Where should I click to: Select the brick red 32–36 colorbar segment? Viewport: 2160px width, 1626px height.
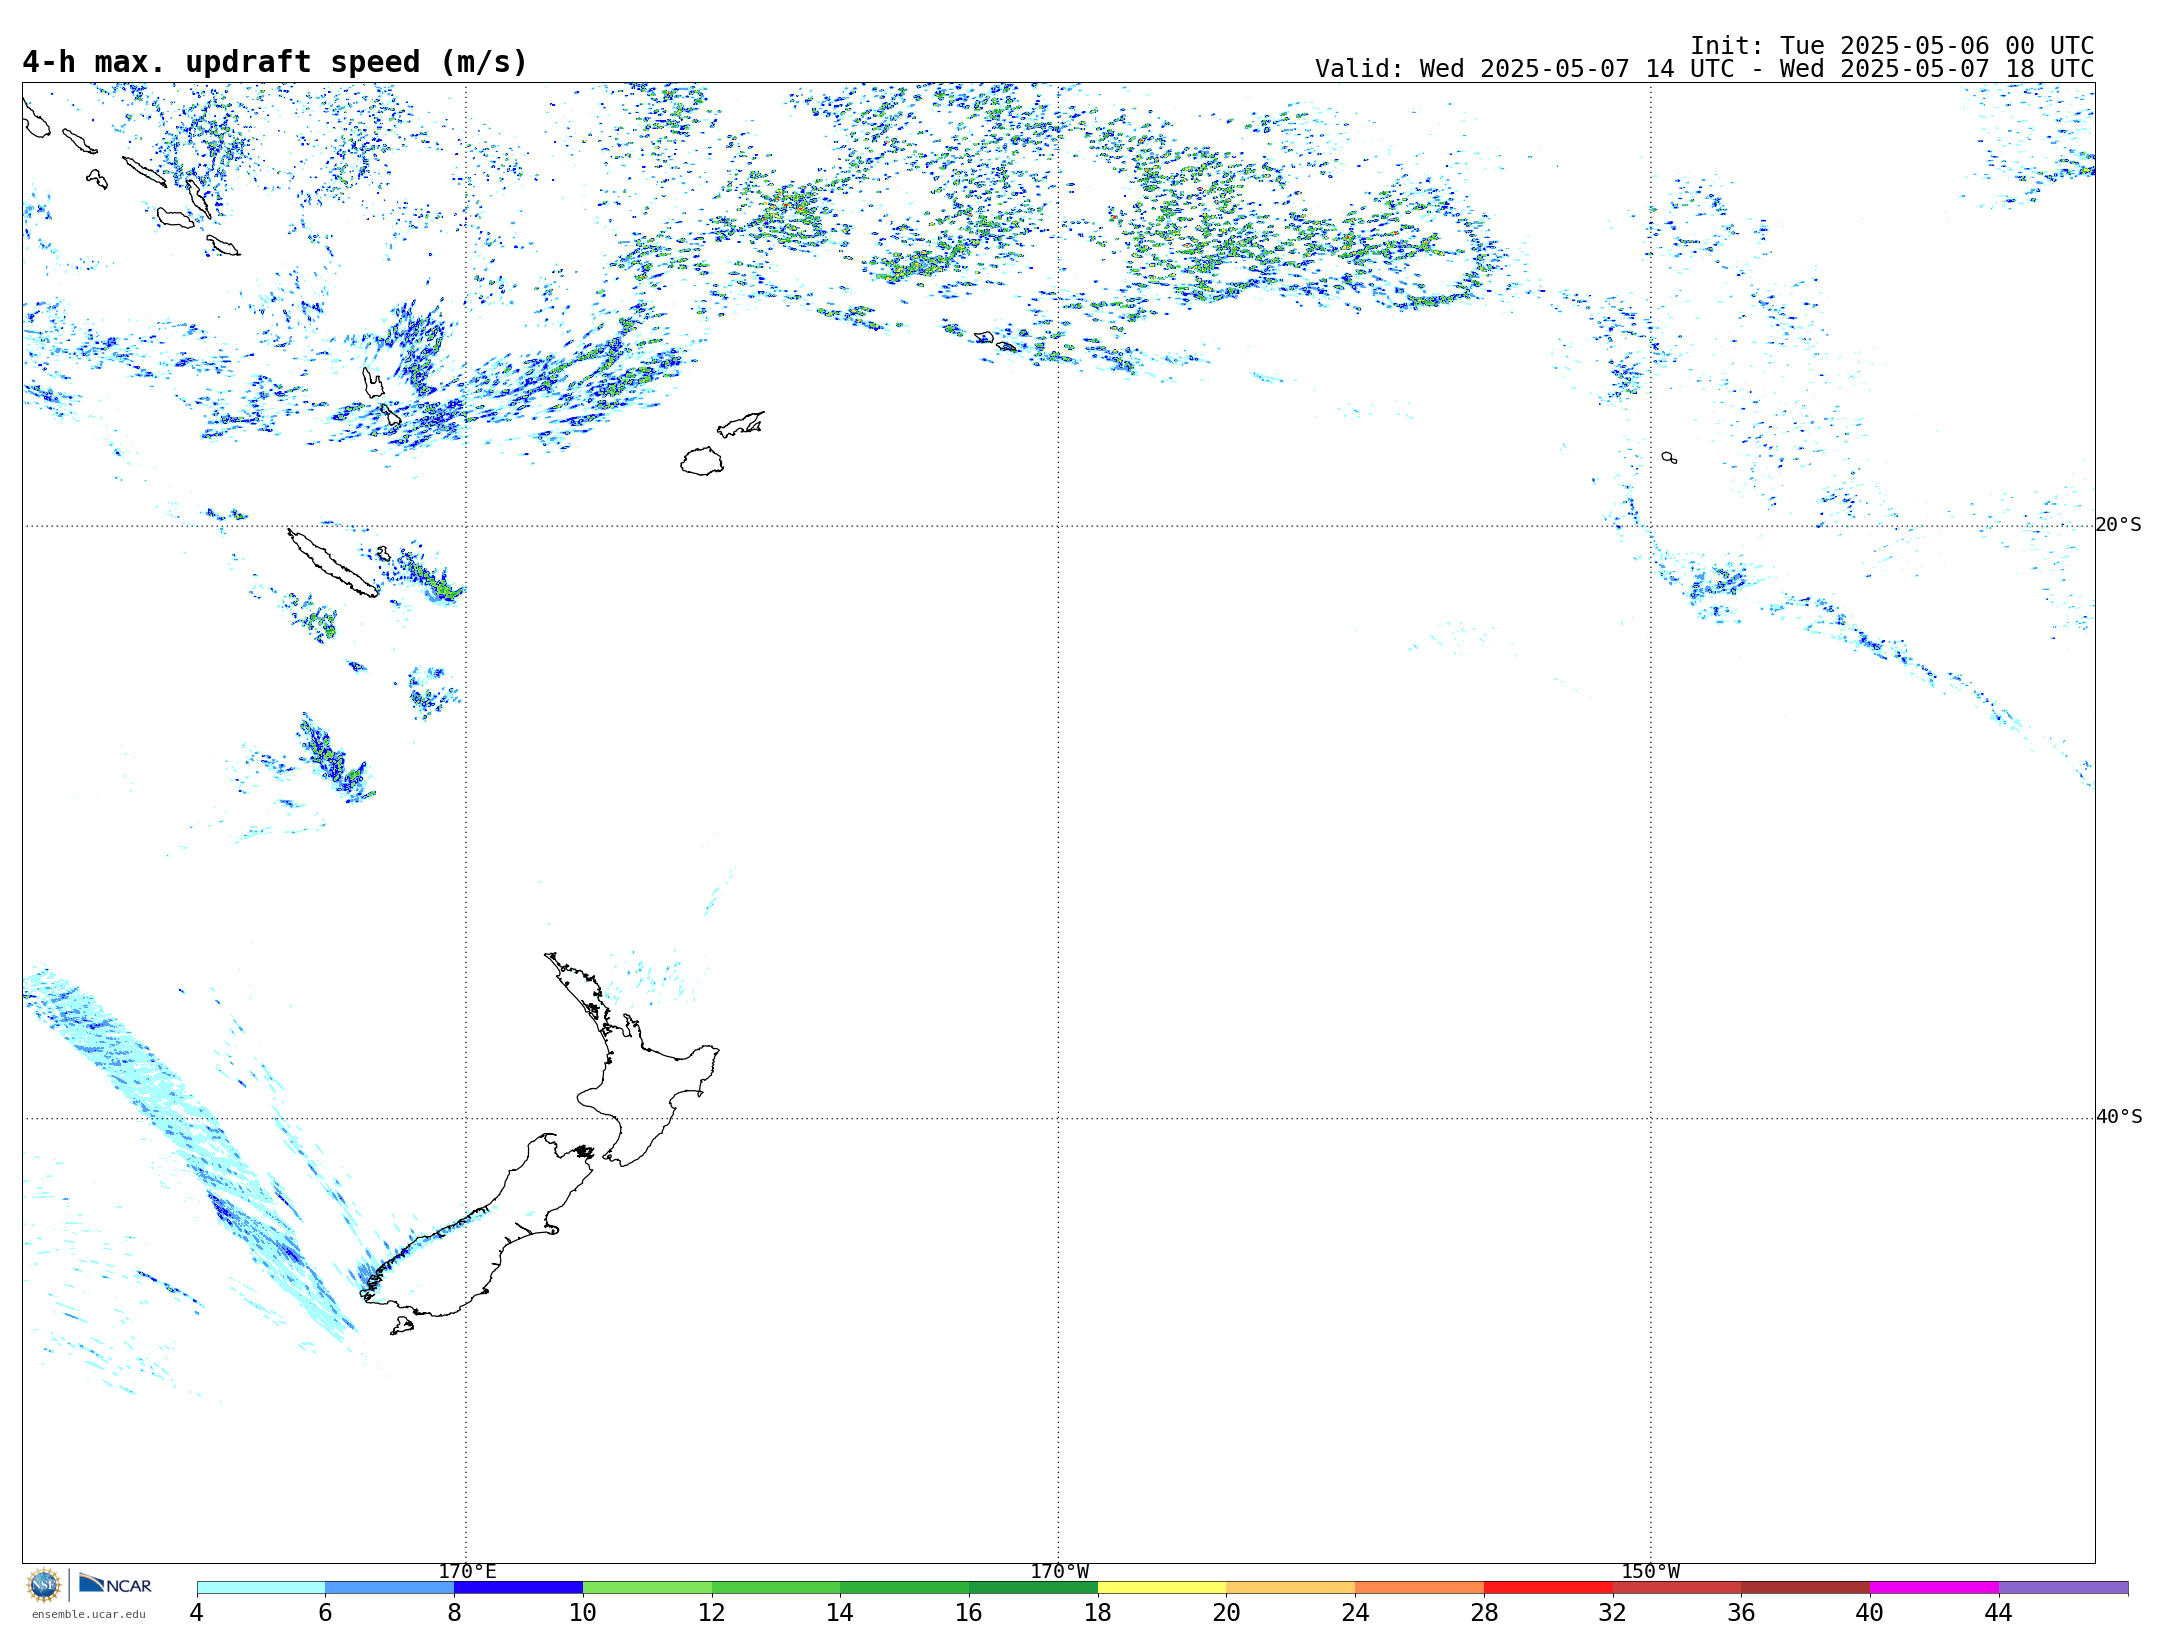pos(1677,1588)
